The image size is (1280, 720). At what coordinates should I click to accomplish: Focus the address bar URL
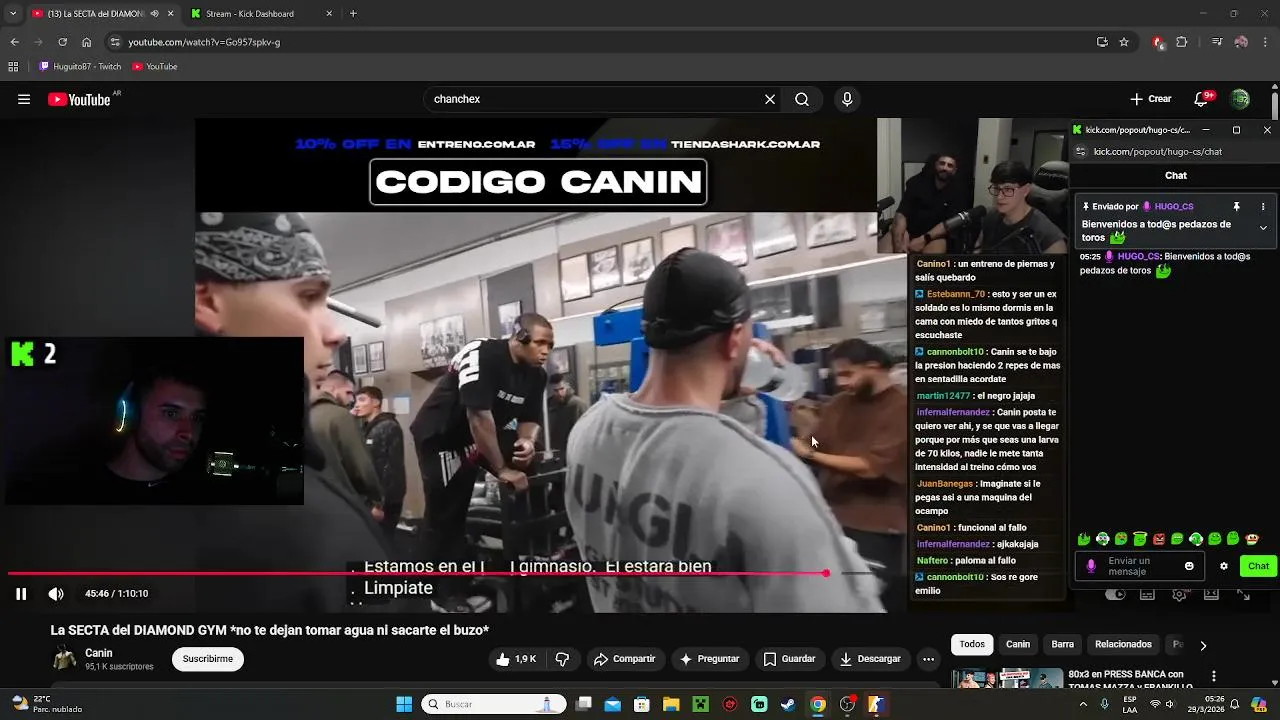204,42
